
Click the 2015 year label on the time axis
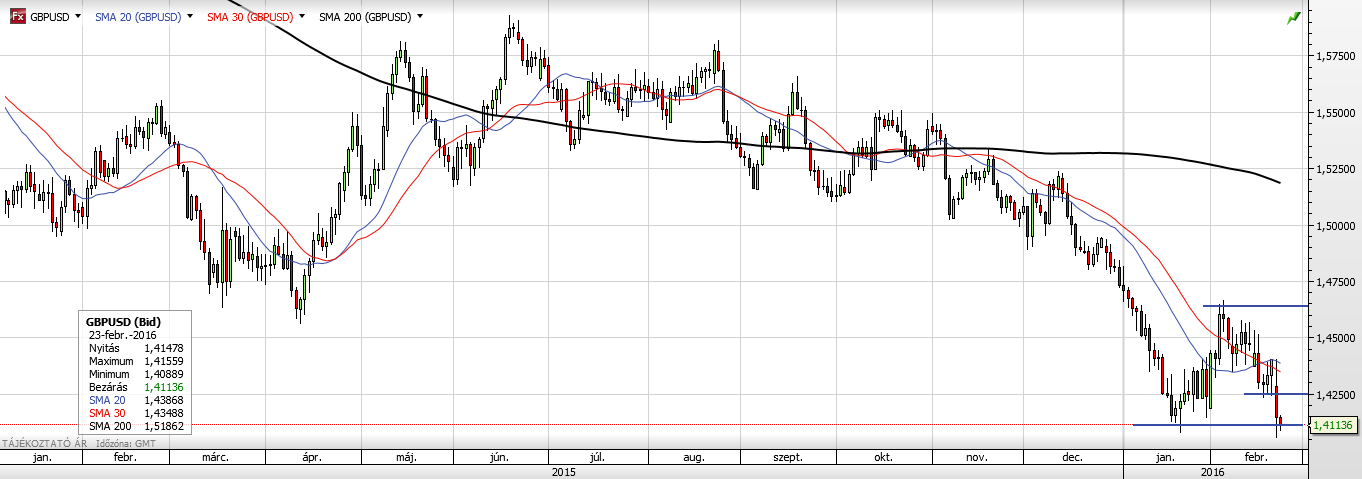563,471
